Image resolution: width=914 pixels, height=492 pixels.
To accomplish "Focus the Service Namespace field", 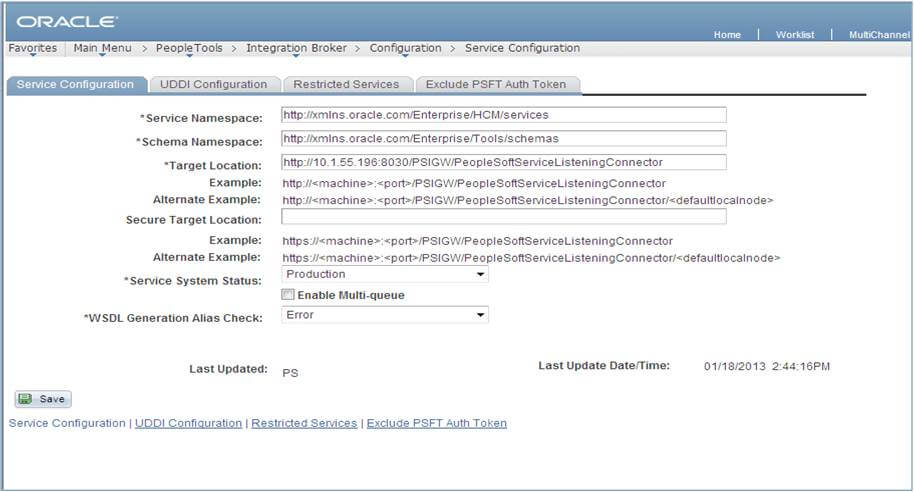I will tap(504, 115).
